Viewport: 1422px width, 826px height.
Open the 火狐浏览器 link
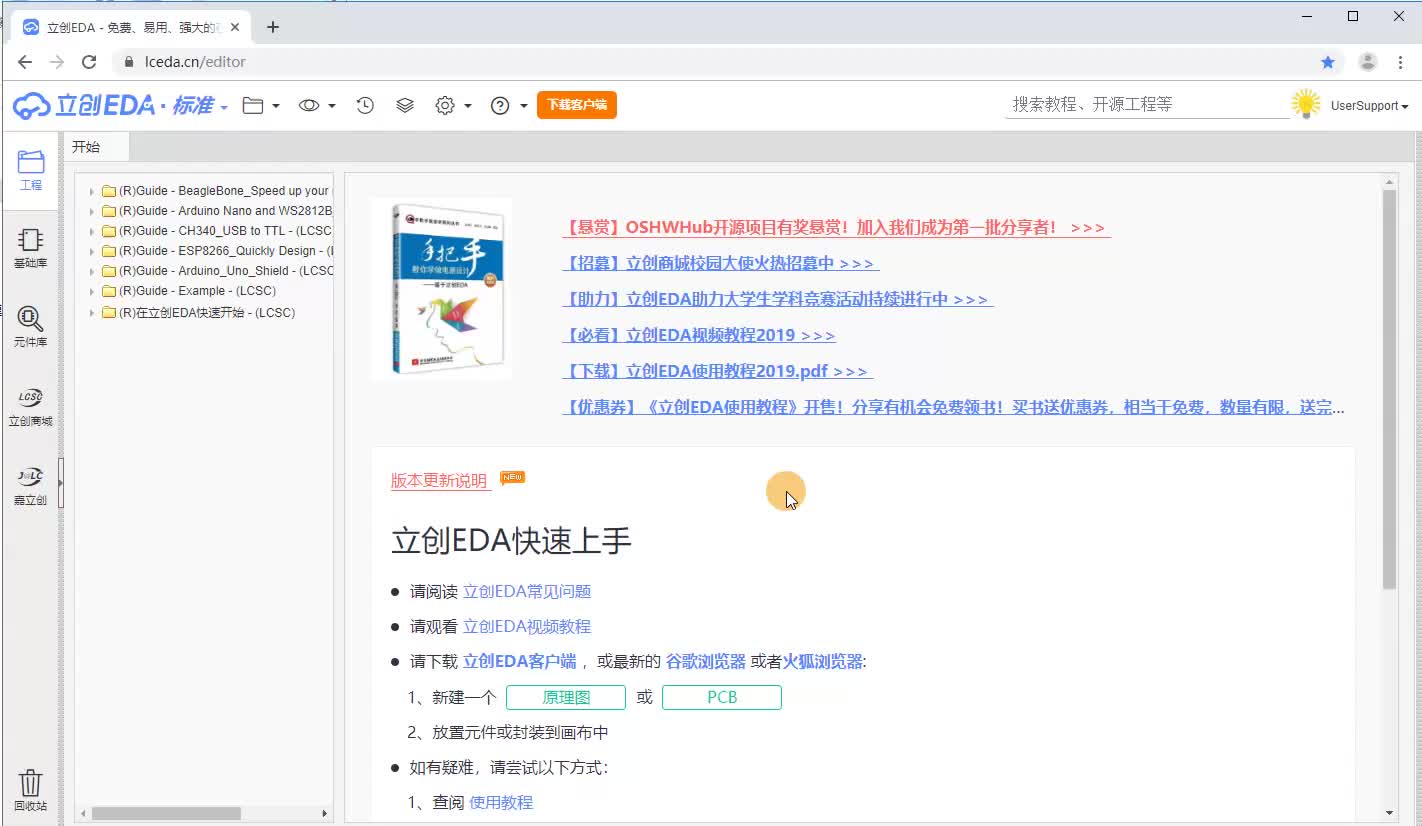822,661
